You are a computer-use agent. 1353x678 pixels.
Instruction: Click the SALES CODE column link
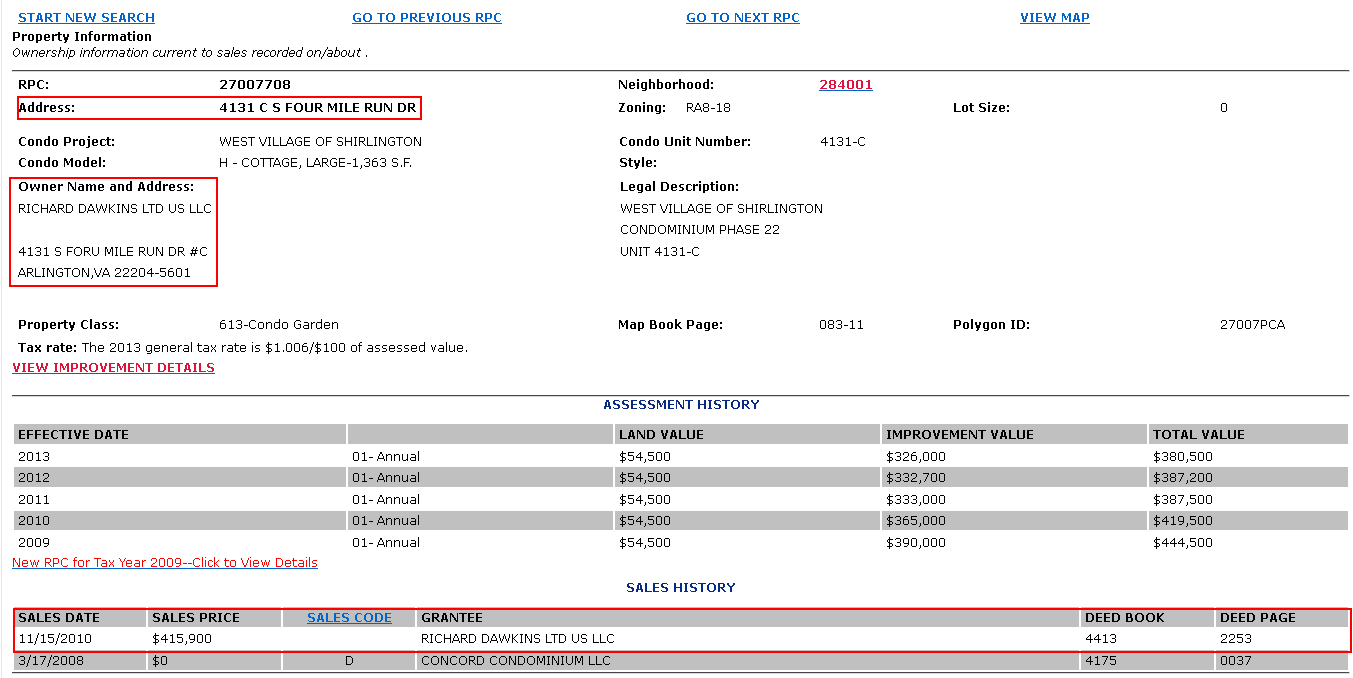point(349,618)
